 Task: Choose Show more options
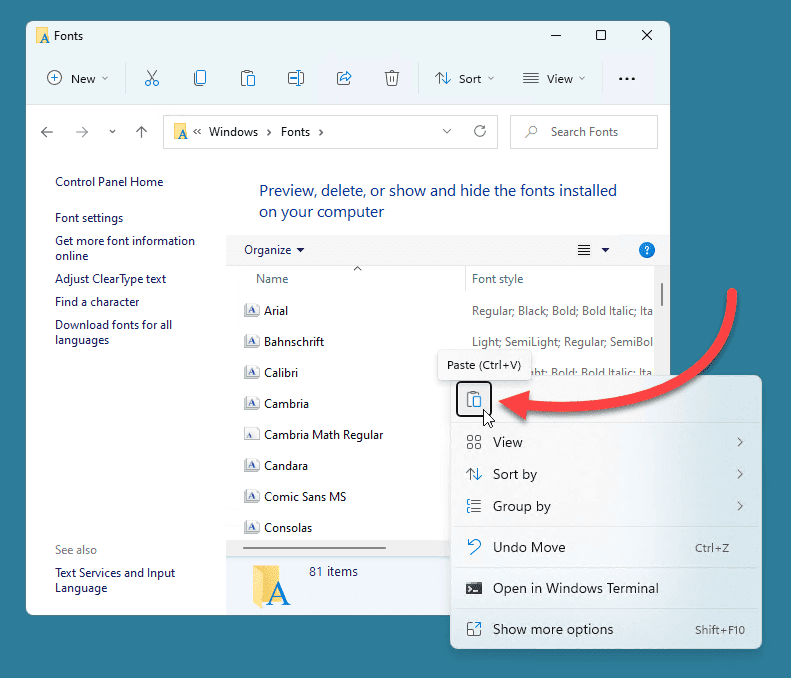click(605, 630)
